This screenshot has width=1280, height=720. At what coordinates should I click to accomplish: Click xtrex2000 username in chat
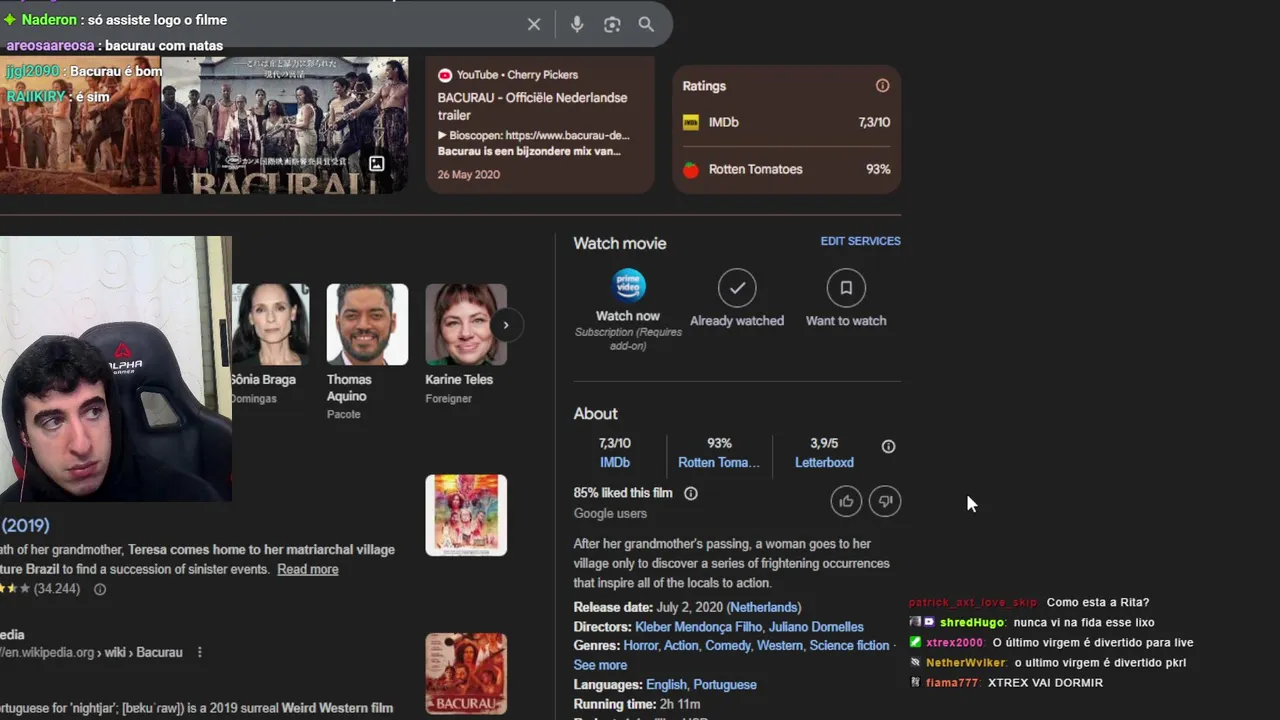(954, 643)
